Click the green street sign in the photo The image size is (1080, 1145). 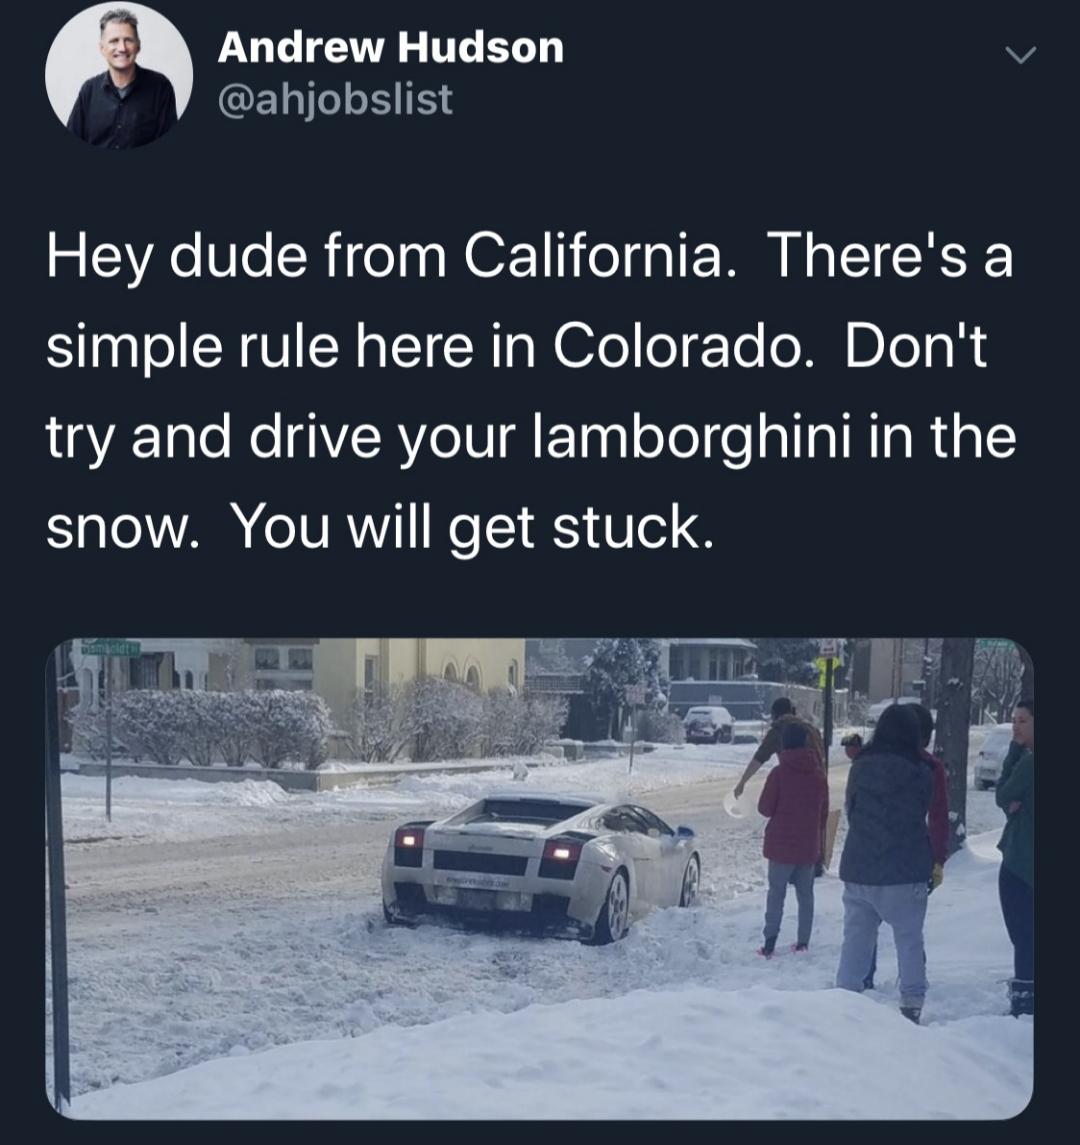pos(110,648)
